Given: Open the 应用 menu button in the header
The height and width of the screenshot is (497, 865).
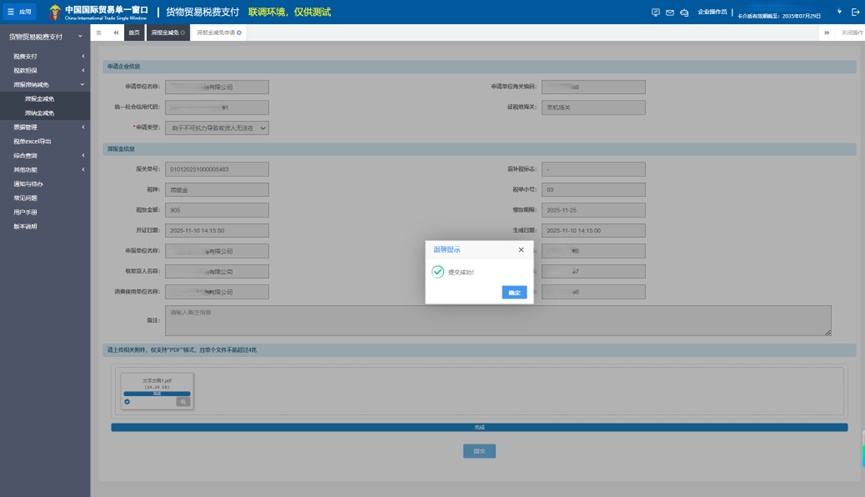Looking at the screenshot, I should 20,12.
